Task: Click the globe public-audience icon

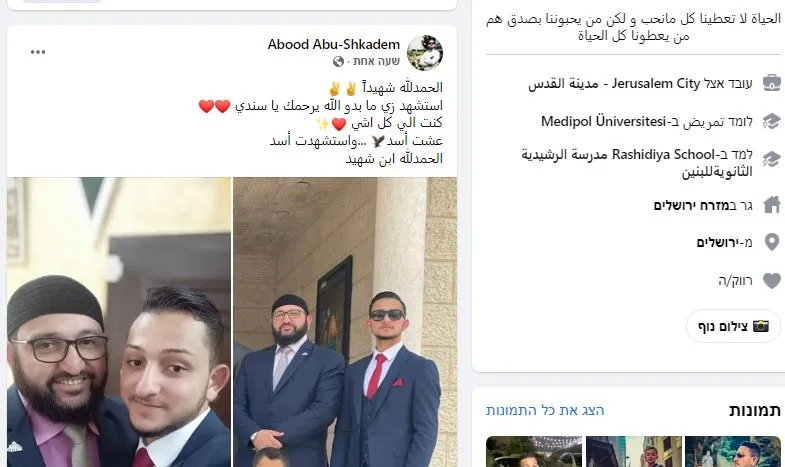Action: [338, 62]
